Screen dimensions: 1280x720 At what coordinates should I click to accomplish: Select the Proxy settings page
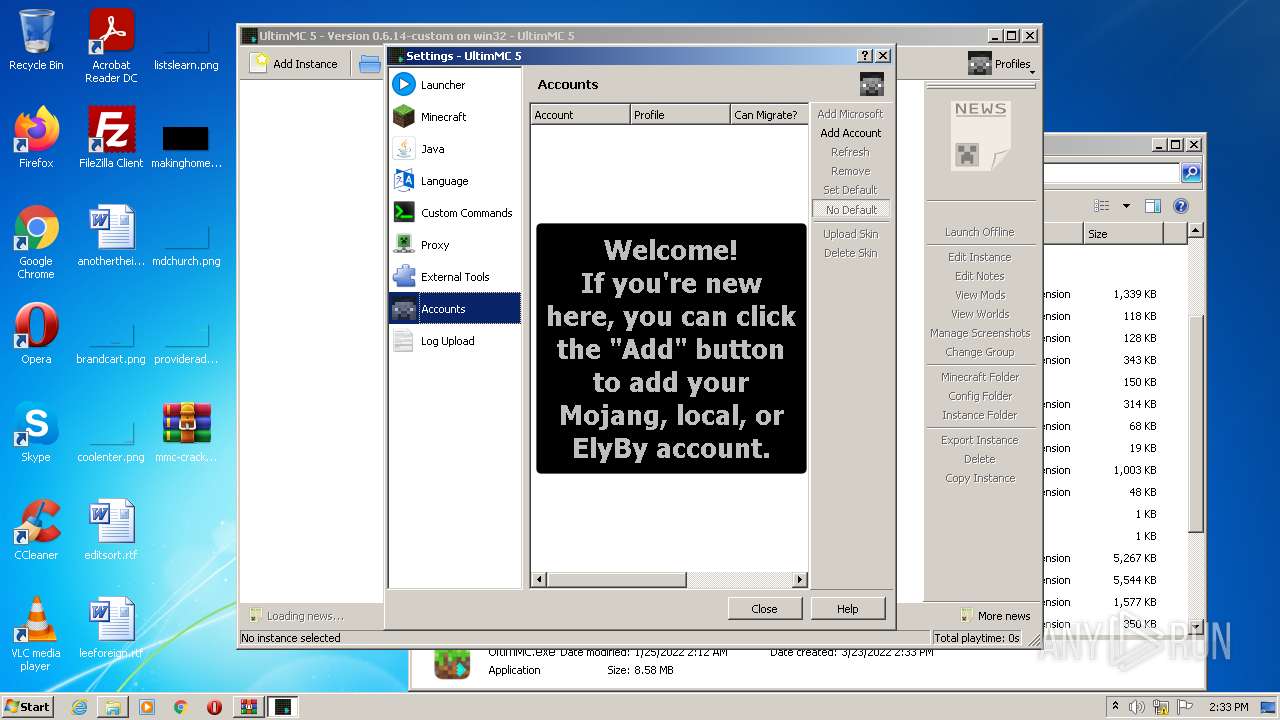pos(455,245)
